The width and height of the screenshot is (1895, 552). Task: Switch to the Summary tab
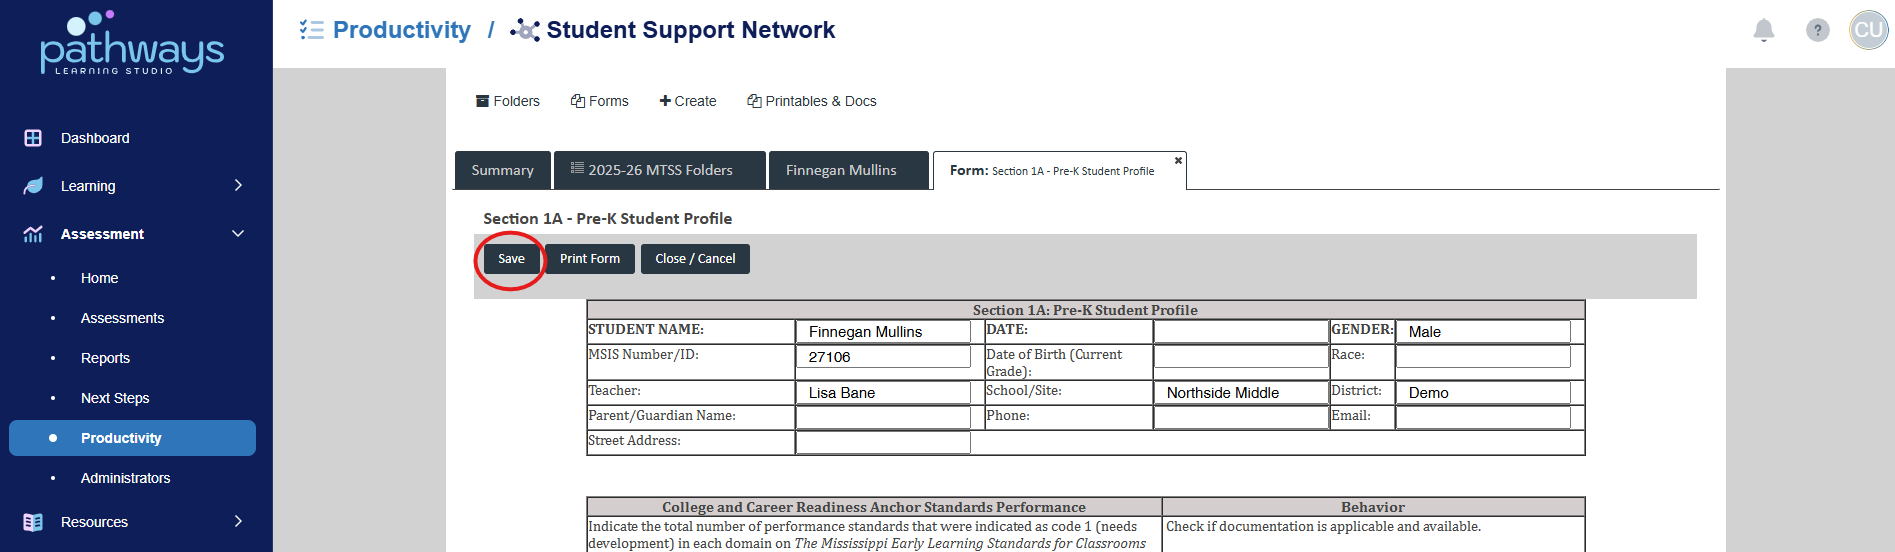[502, 170]
